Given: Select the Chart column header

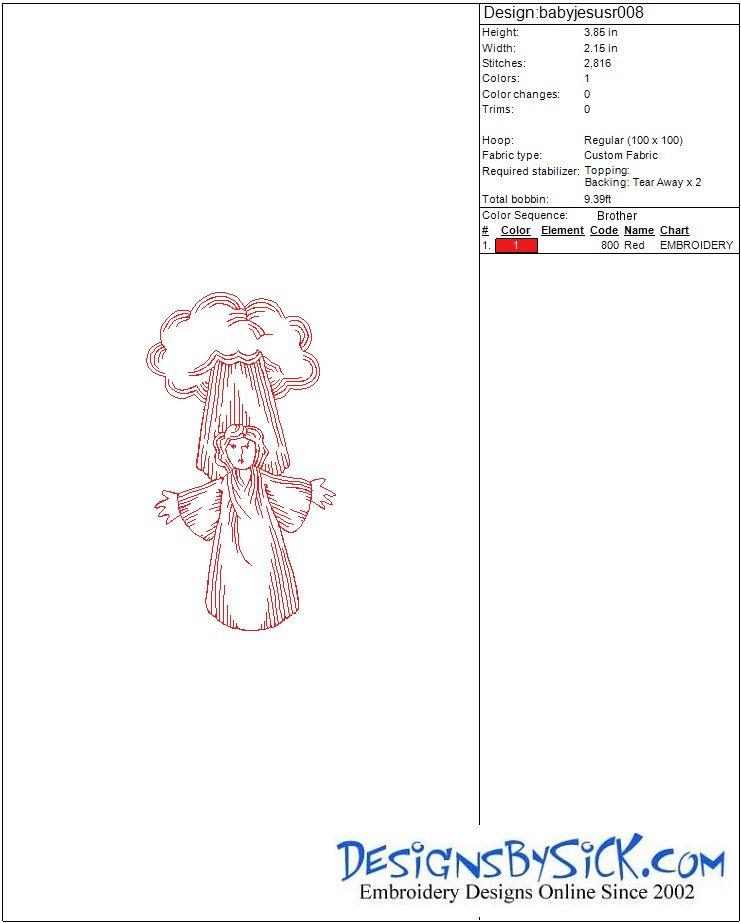Looking at the screenshot, I should point(674,230).
